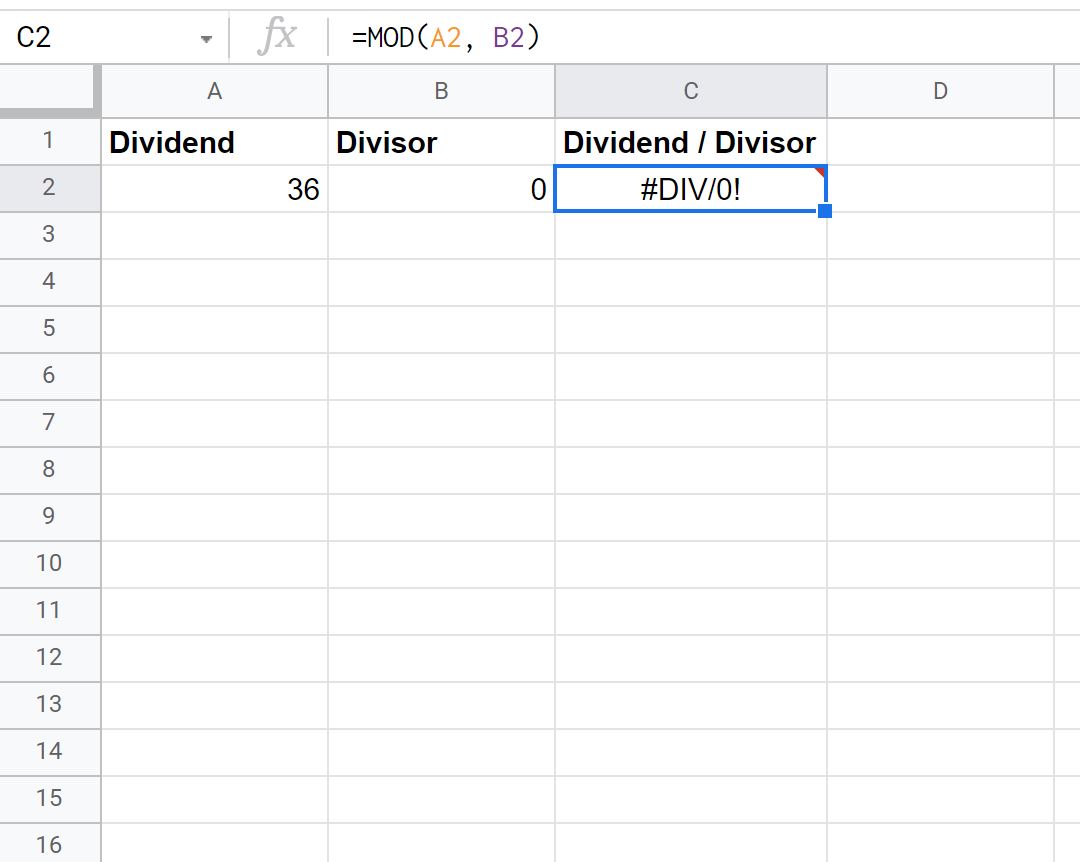
Task: Click the Dividend header cell
Action: click(x=214, y=141)
